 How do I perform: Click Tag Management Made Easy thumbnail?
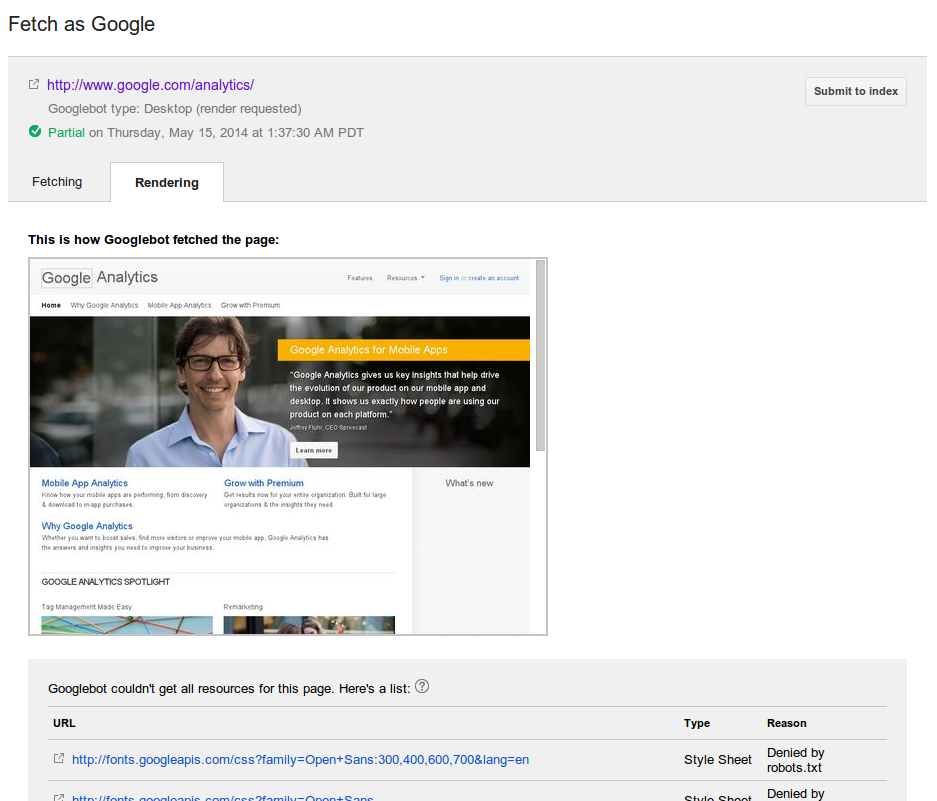127,625
